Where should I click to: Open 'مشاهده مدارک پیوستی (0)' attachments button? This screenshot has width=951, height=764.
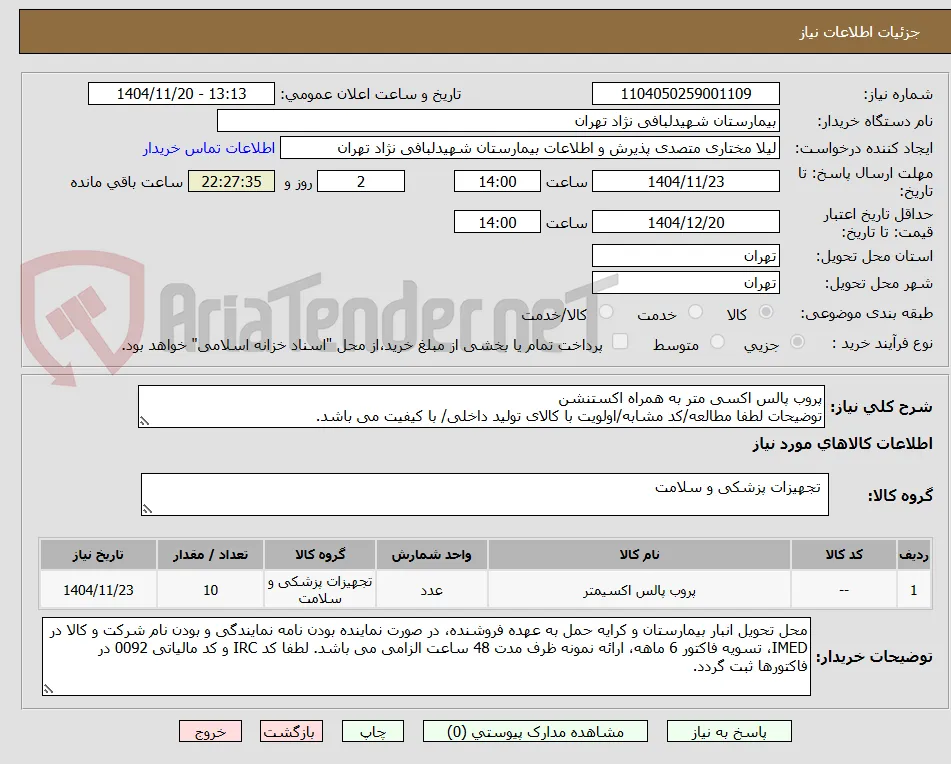[535, 732]
